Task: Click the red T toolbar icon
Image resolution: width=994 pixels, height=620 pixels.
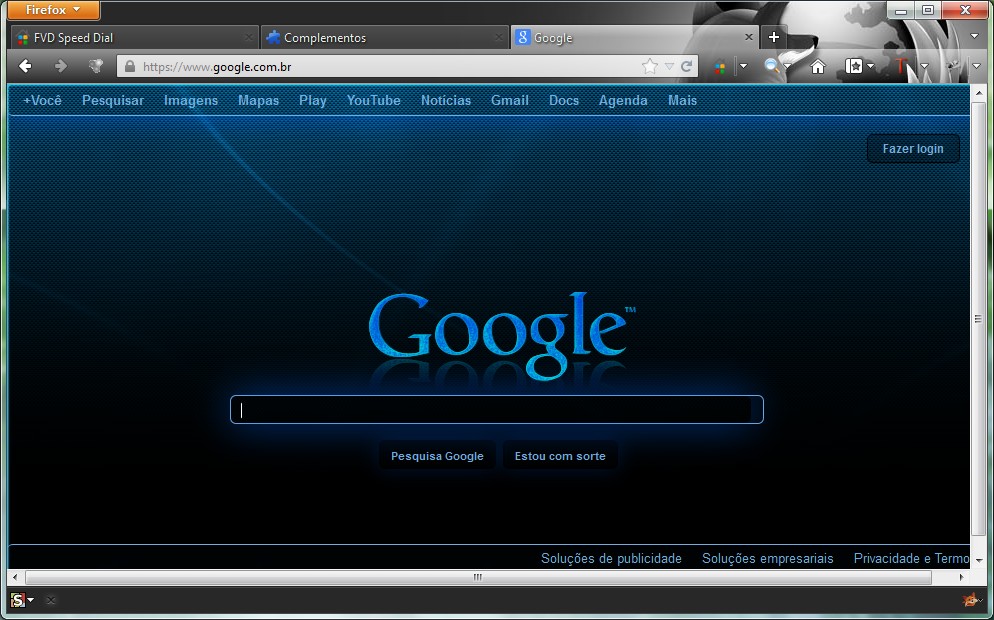Action: [x=902, y=66]
